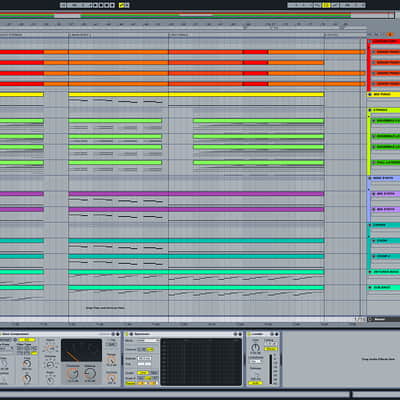This screenshot has height=400, width=400.
Task: Click the yellow toggle in top transport bar
Action: point(122,5)
